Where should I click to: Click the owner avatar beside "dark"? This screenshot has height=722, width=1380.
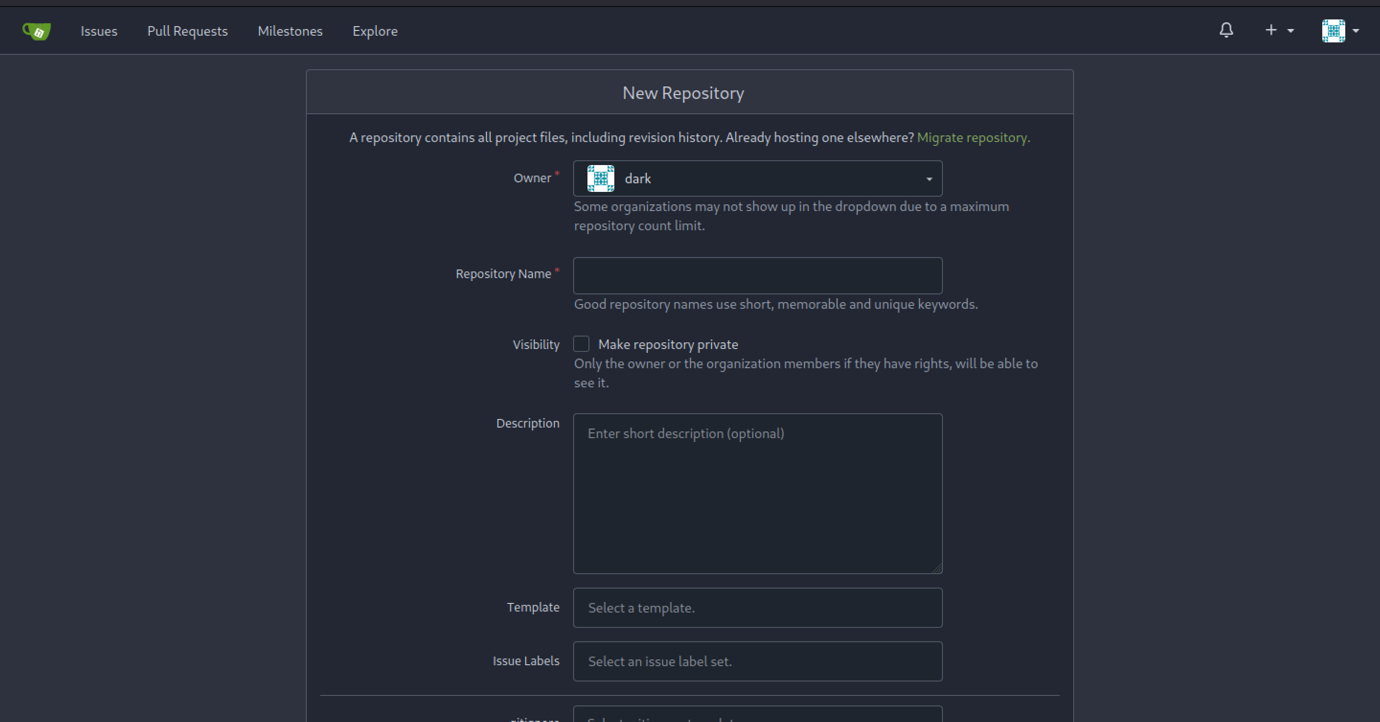click(x=601, y=179)
